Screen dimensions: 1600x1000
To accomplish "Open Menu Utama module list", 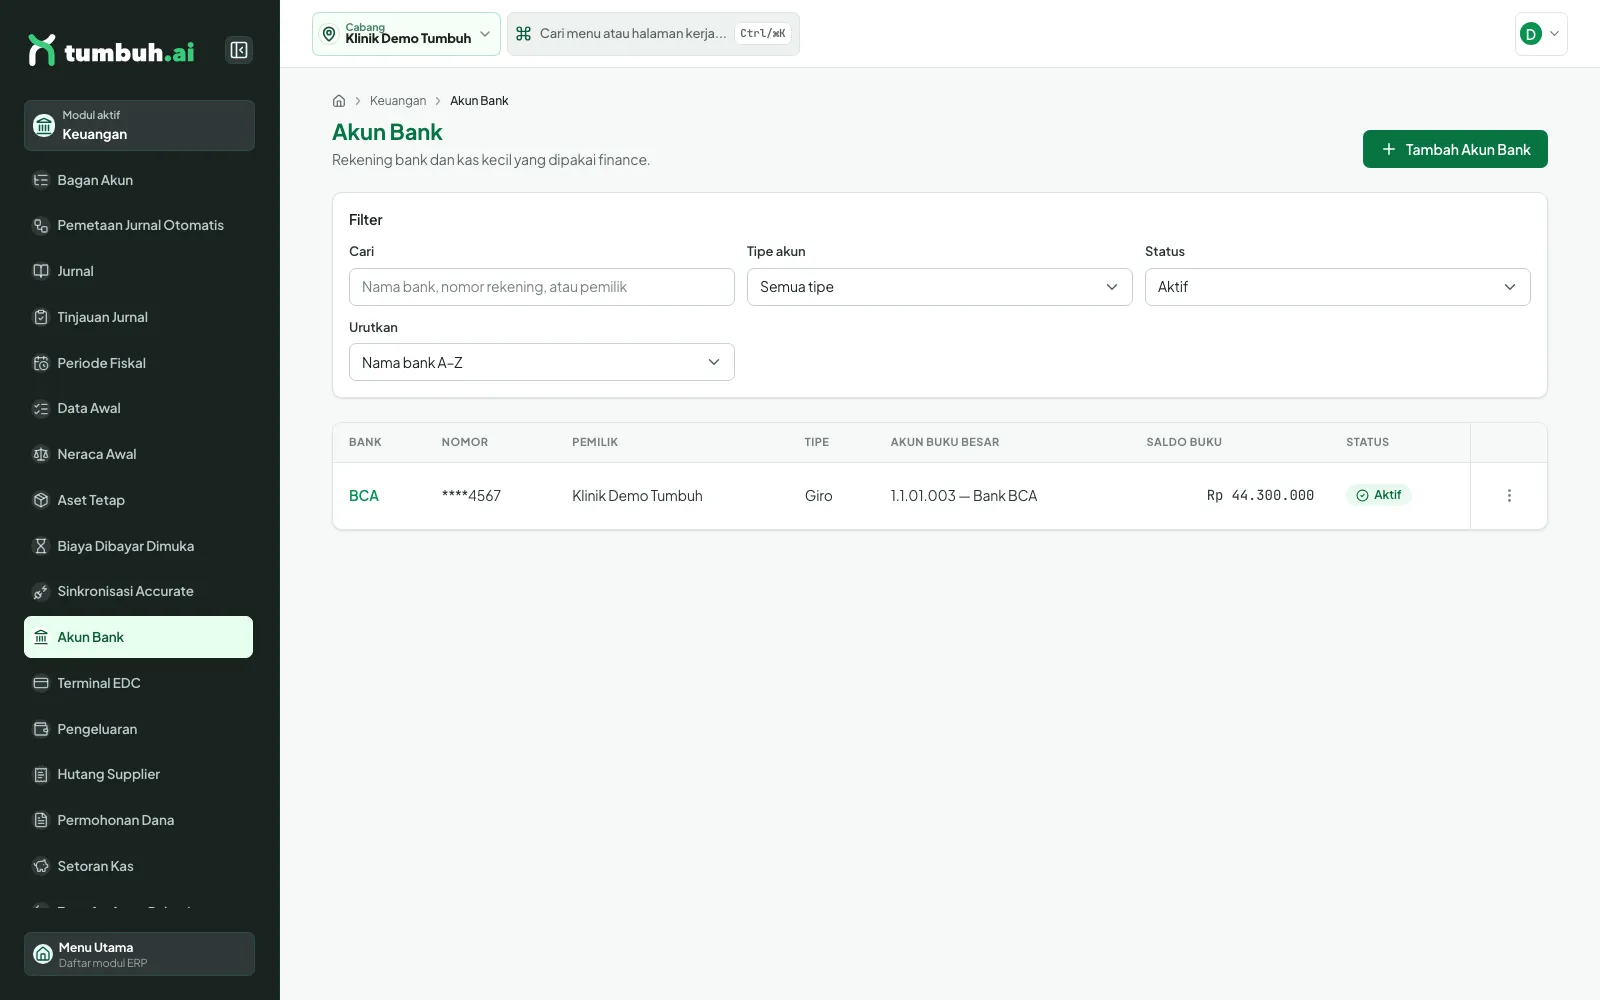I will pyautogui.click(x=139, y=954).
